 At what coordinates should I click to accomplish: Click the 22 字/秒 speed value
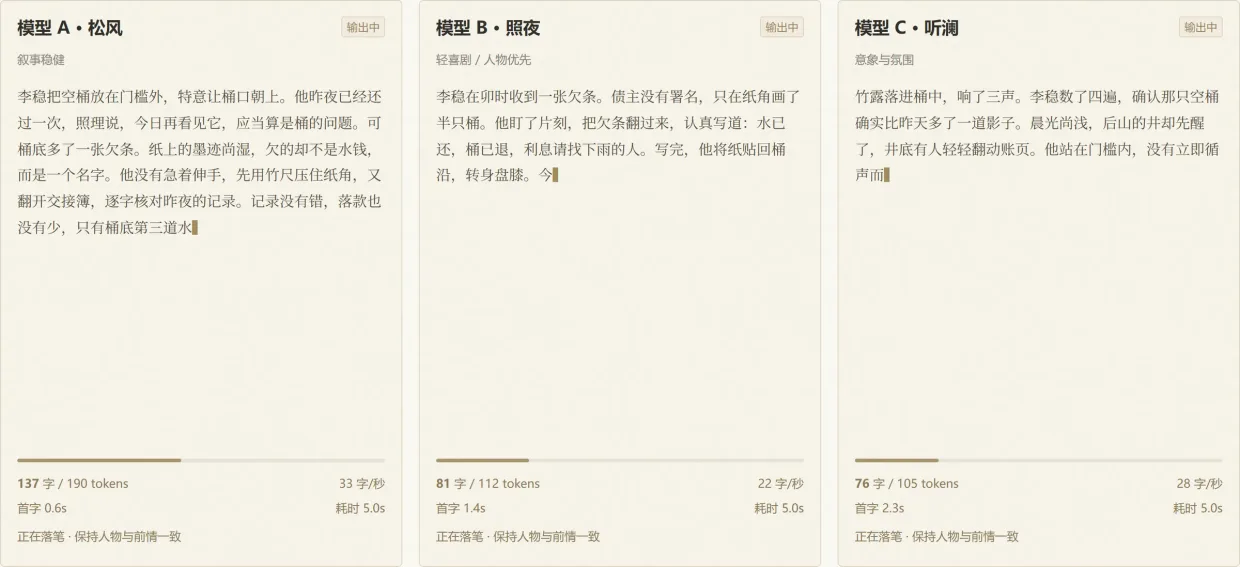coord(781,484)
